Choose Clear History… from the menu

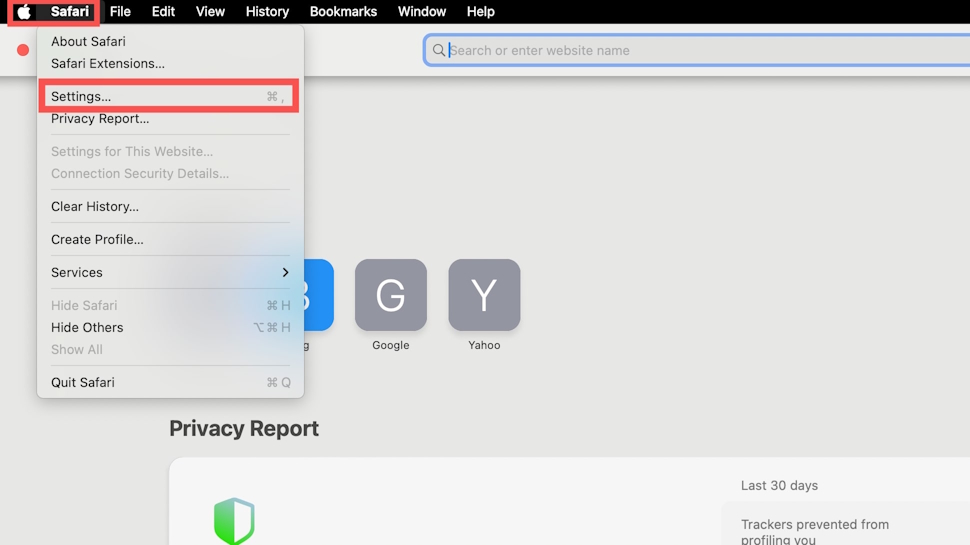(170, 207)
